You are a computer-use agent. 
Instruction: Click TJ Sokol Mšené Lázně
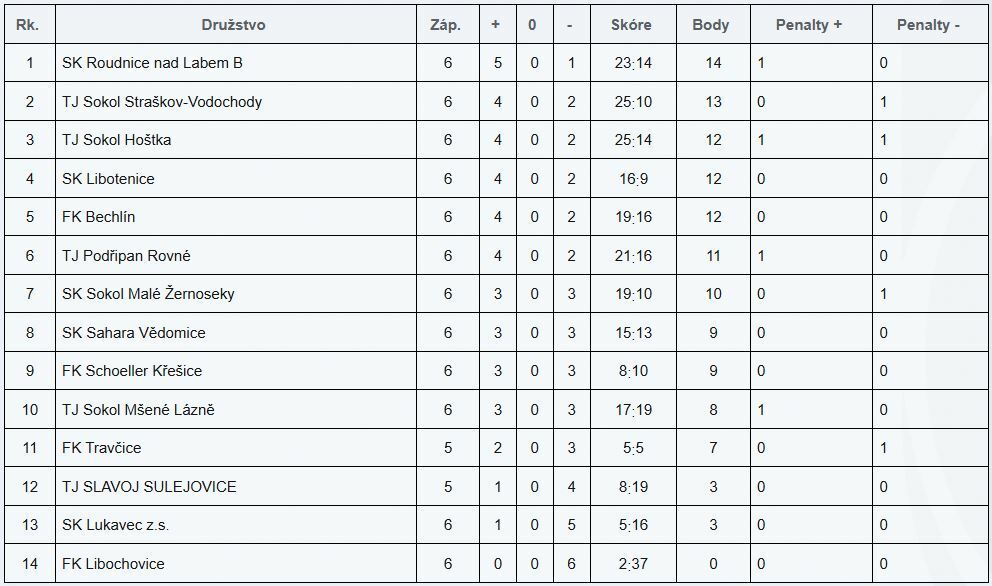pos(138,410)
